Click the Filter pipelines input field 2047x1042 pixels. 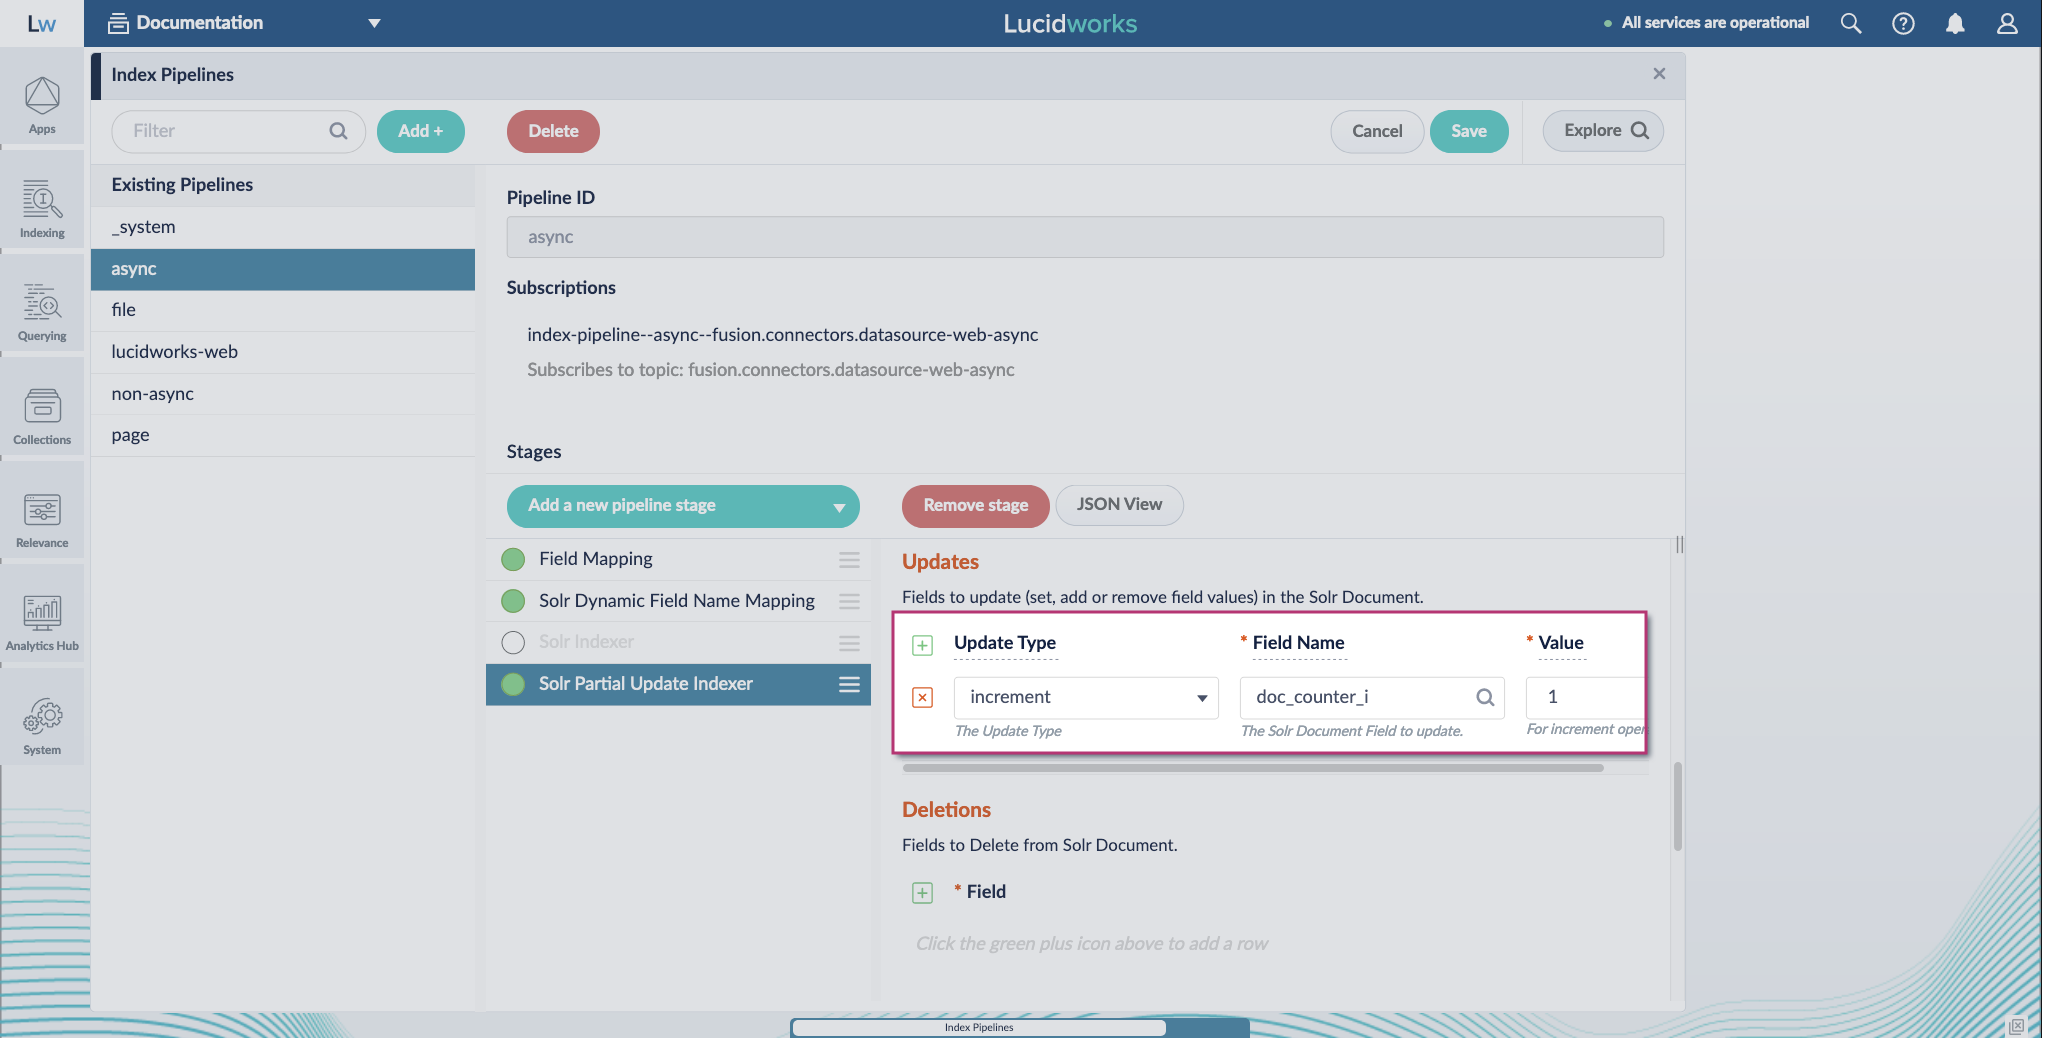(238, 131)
